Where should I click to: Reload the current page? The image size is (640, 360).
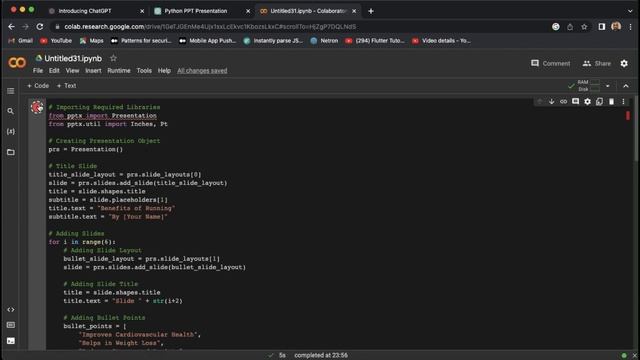pos(40,27)
